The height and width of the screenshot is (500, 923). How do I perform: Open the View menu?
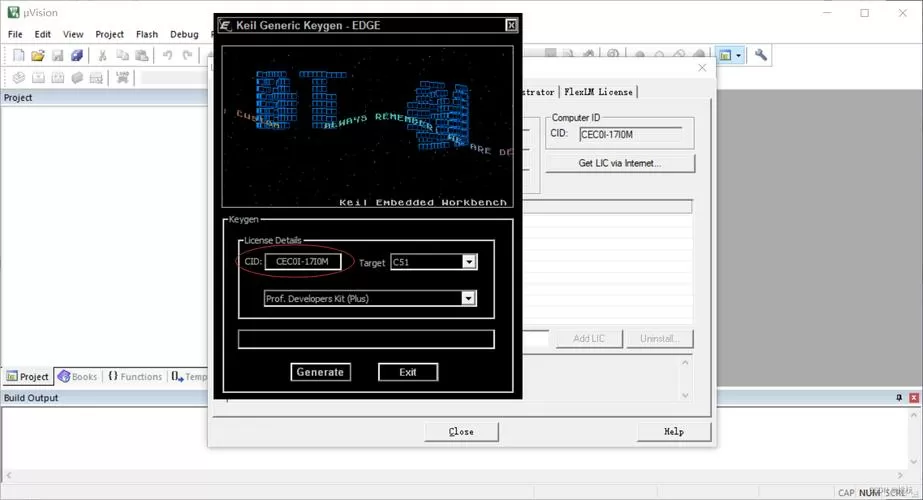coord(73,34)
